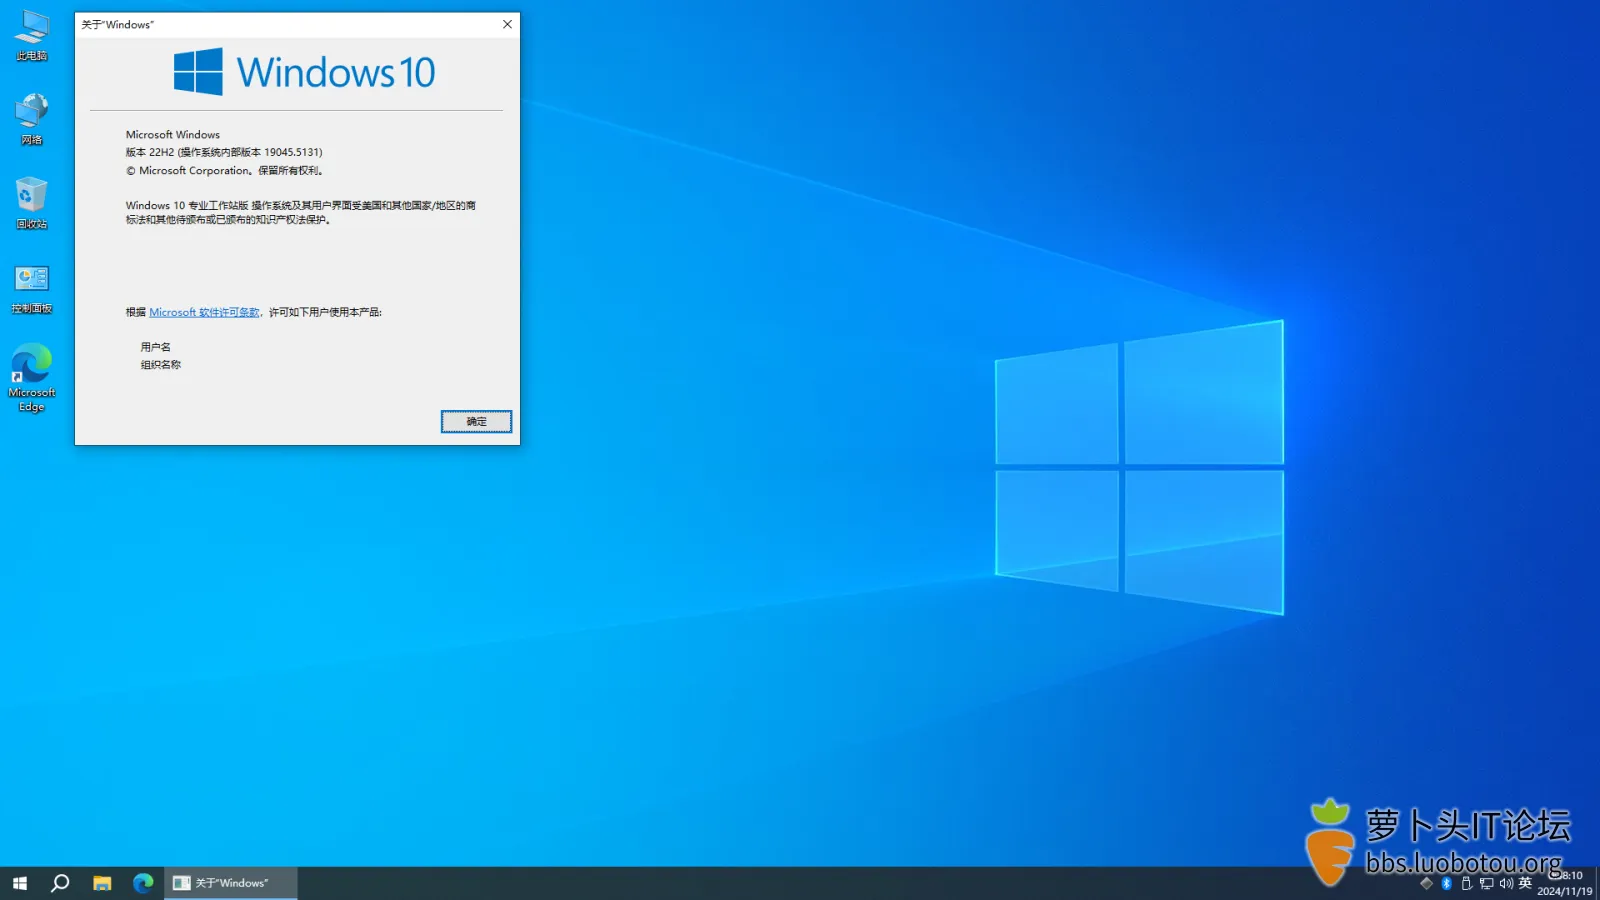Click the diamond-shaped tray icon

point(1427,883)
